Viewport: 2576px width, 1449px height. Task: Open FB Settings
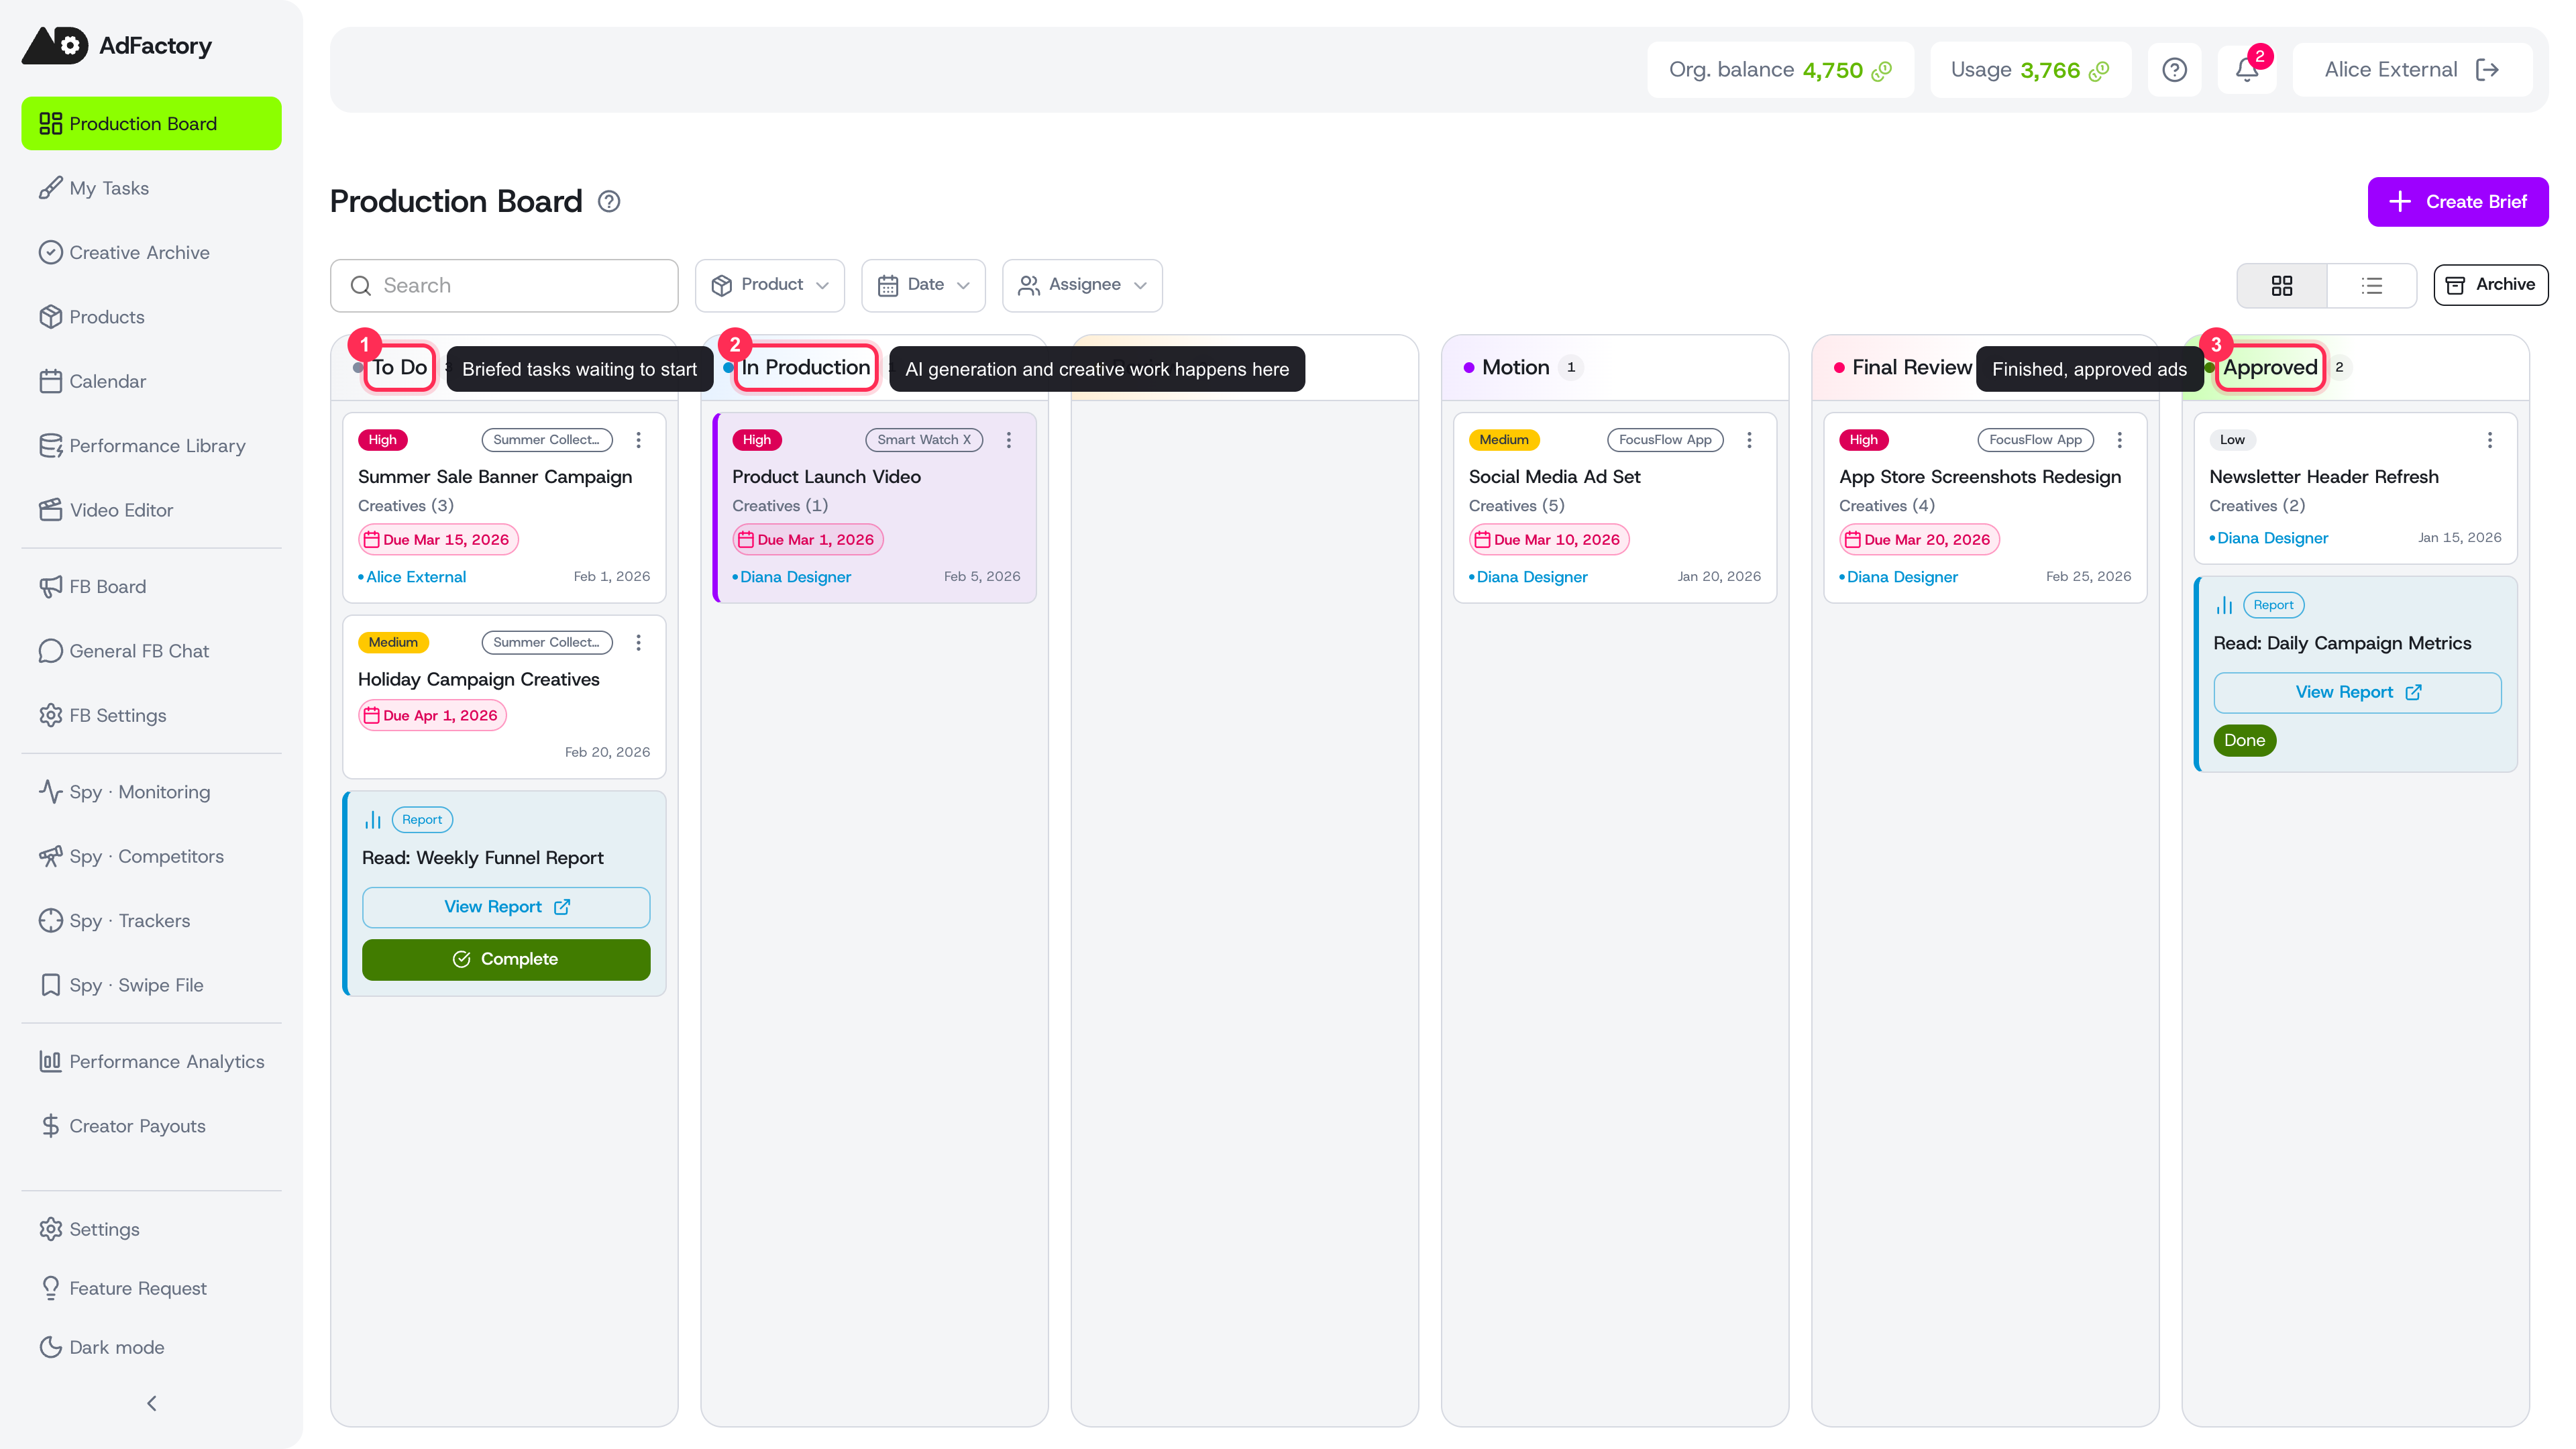coord(152,715)
